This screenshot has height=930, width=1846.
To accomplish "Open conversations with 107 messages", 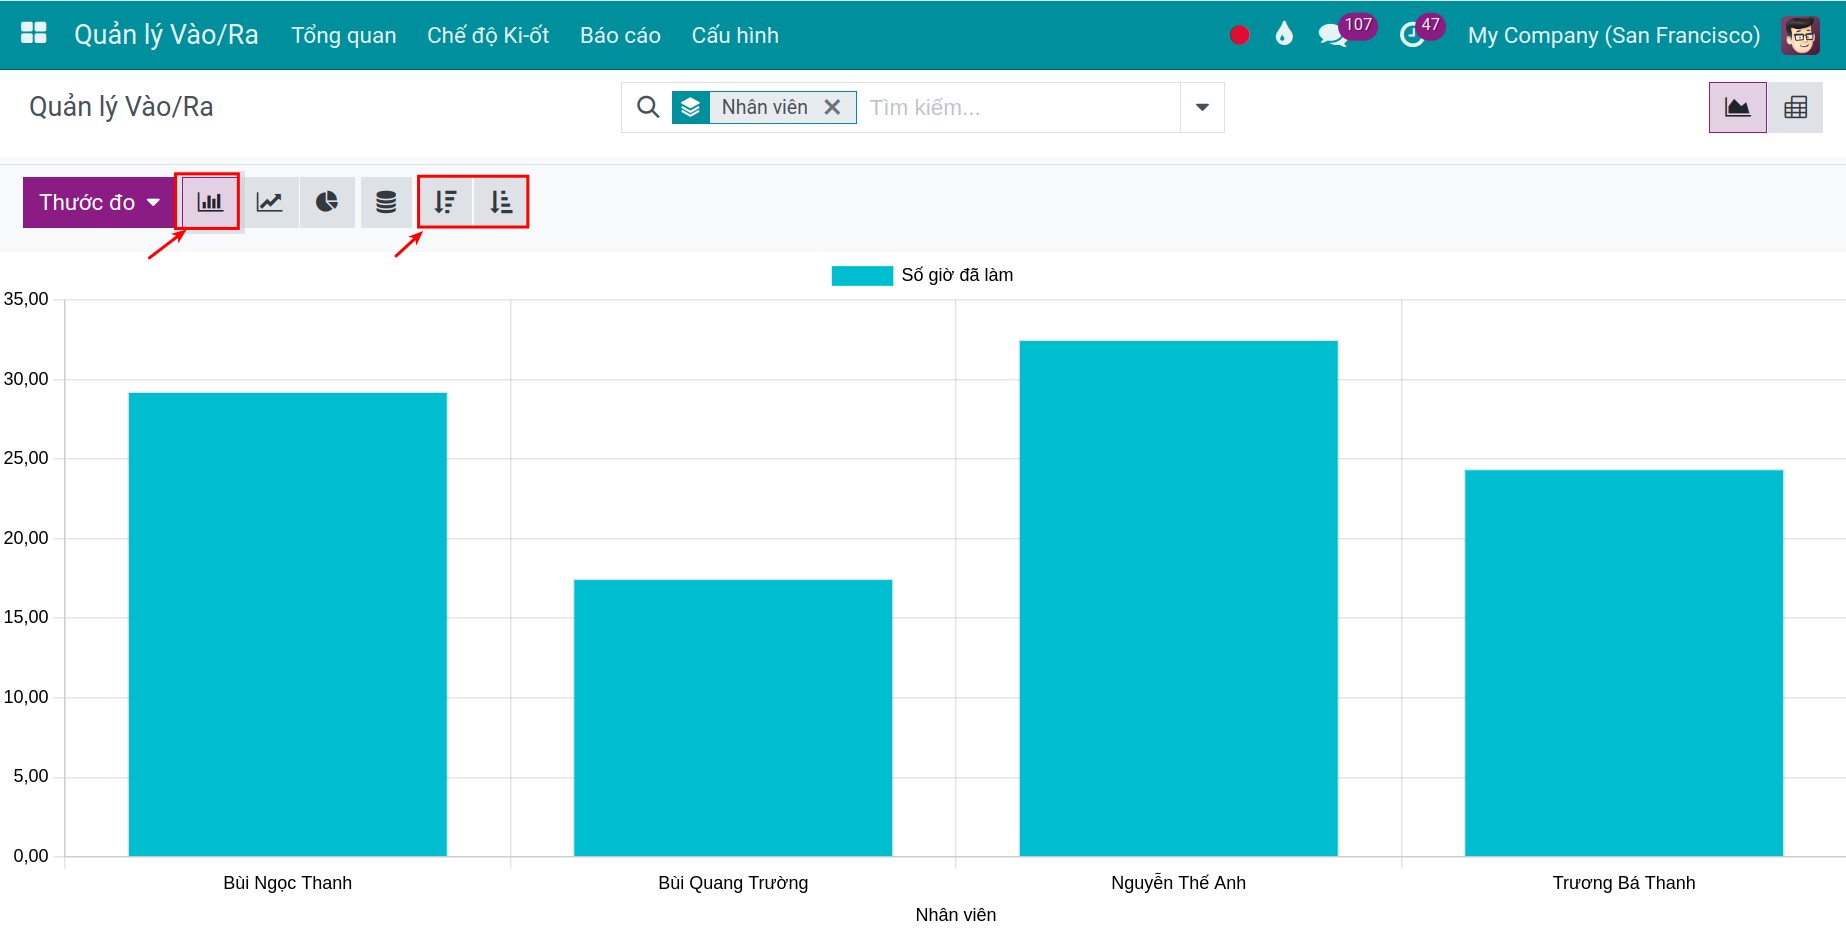I will click(x=1345, y=33).
